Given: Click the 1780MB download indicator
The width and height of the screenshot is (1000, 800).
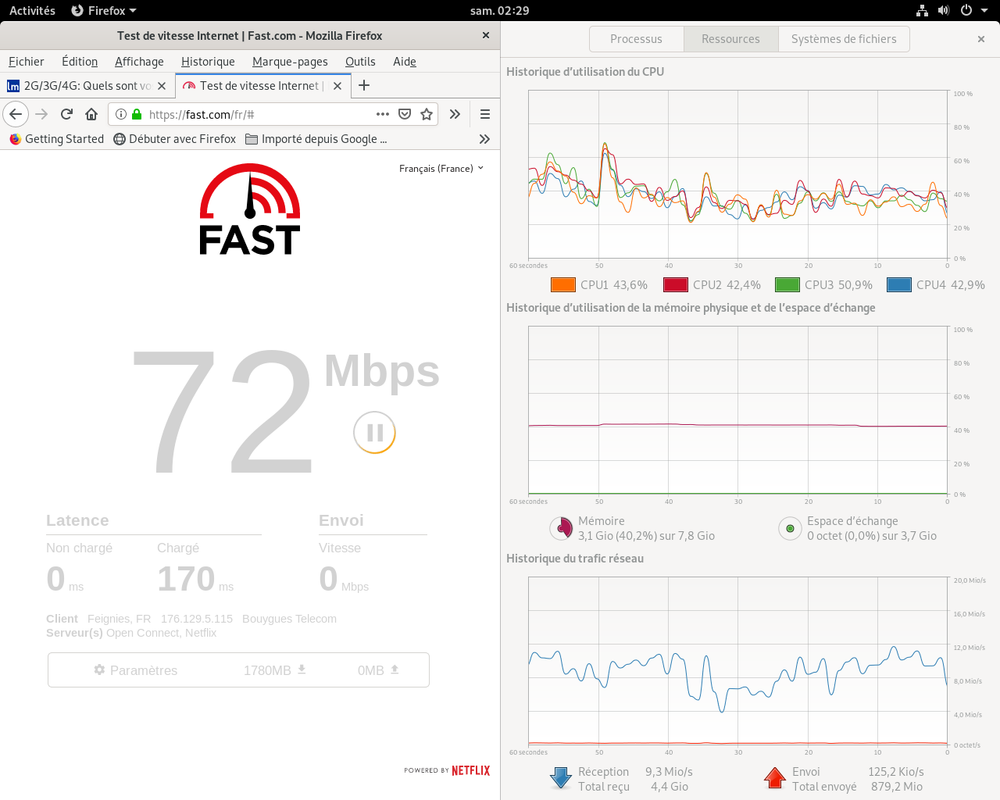Looking at the screenshot, I should [275, 670].
